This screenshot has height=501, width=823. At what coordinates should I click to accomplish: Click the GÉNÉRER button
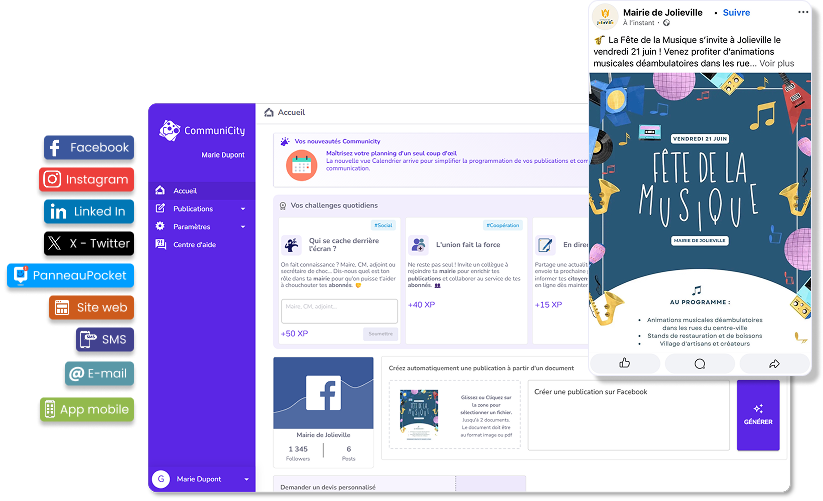758,415
